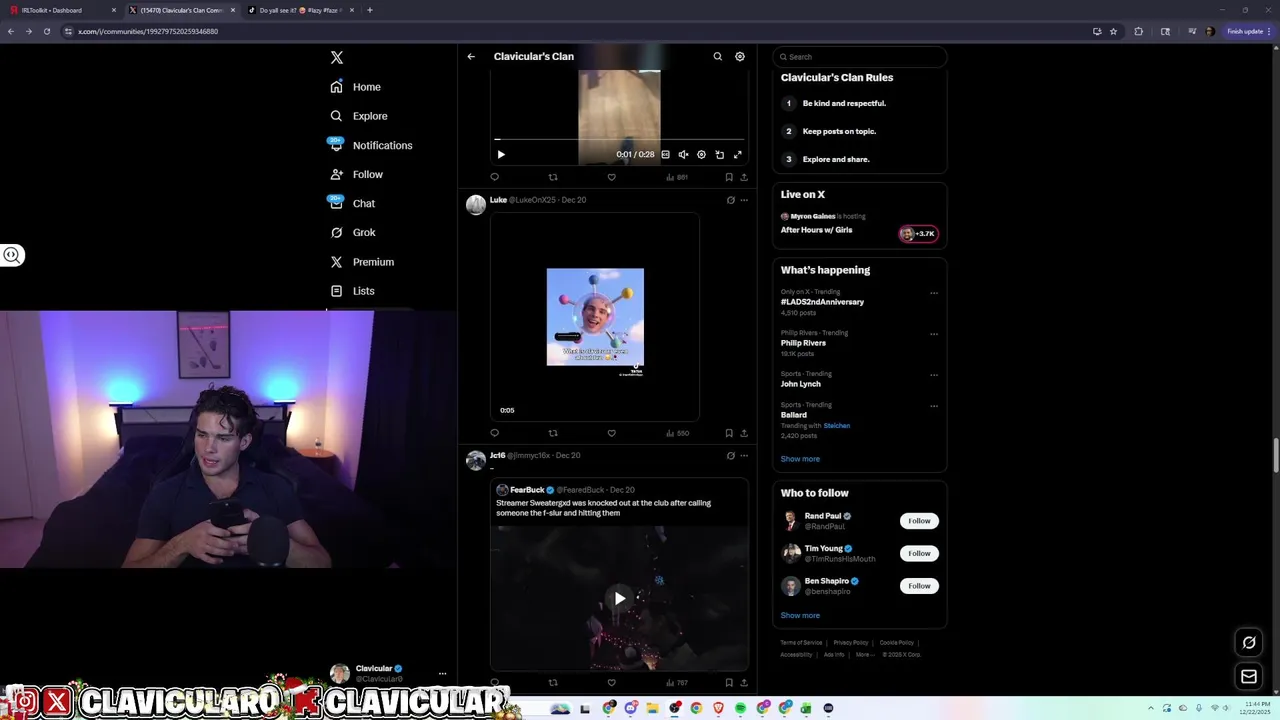The image size is (1280, 720).
Task: Switch to the TikTok 'Do yall see it?' tab
Action: tap(299, 10)
